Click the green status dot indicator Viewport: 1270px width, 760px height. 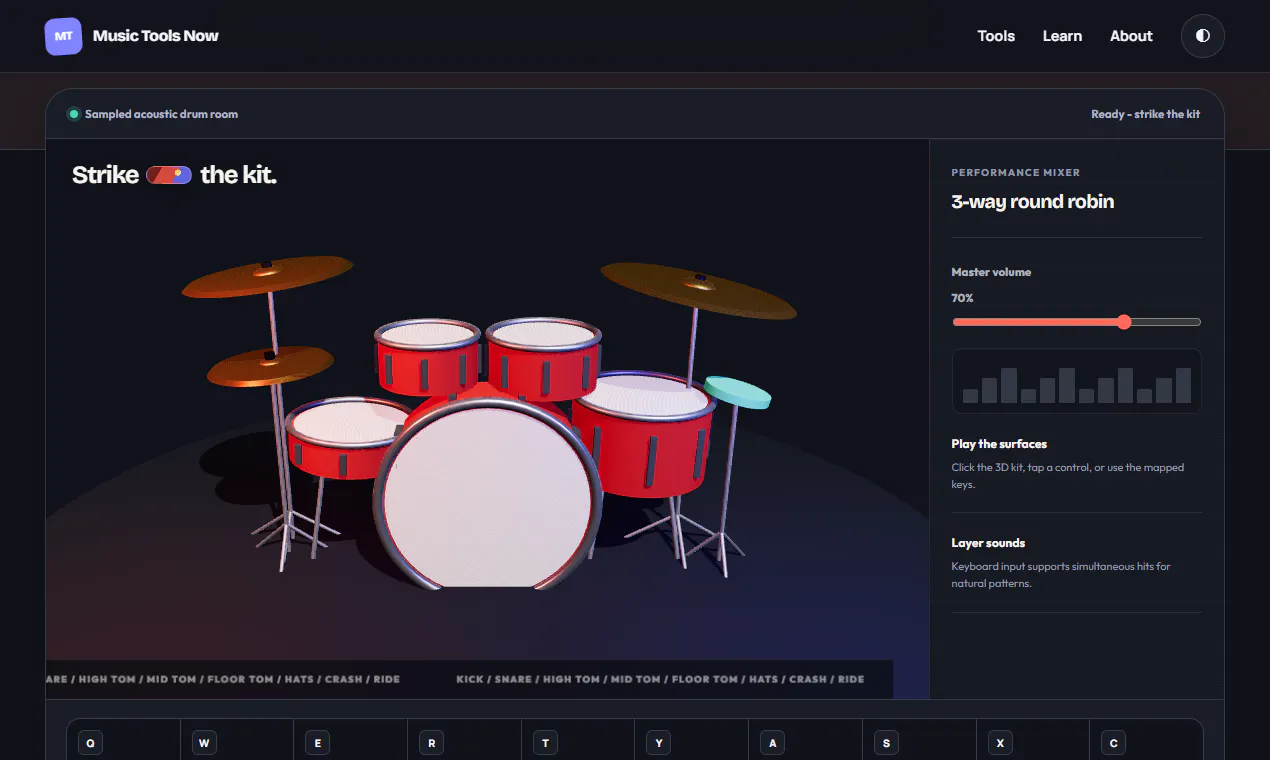tap(73, 114)
